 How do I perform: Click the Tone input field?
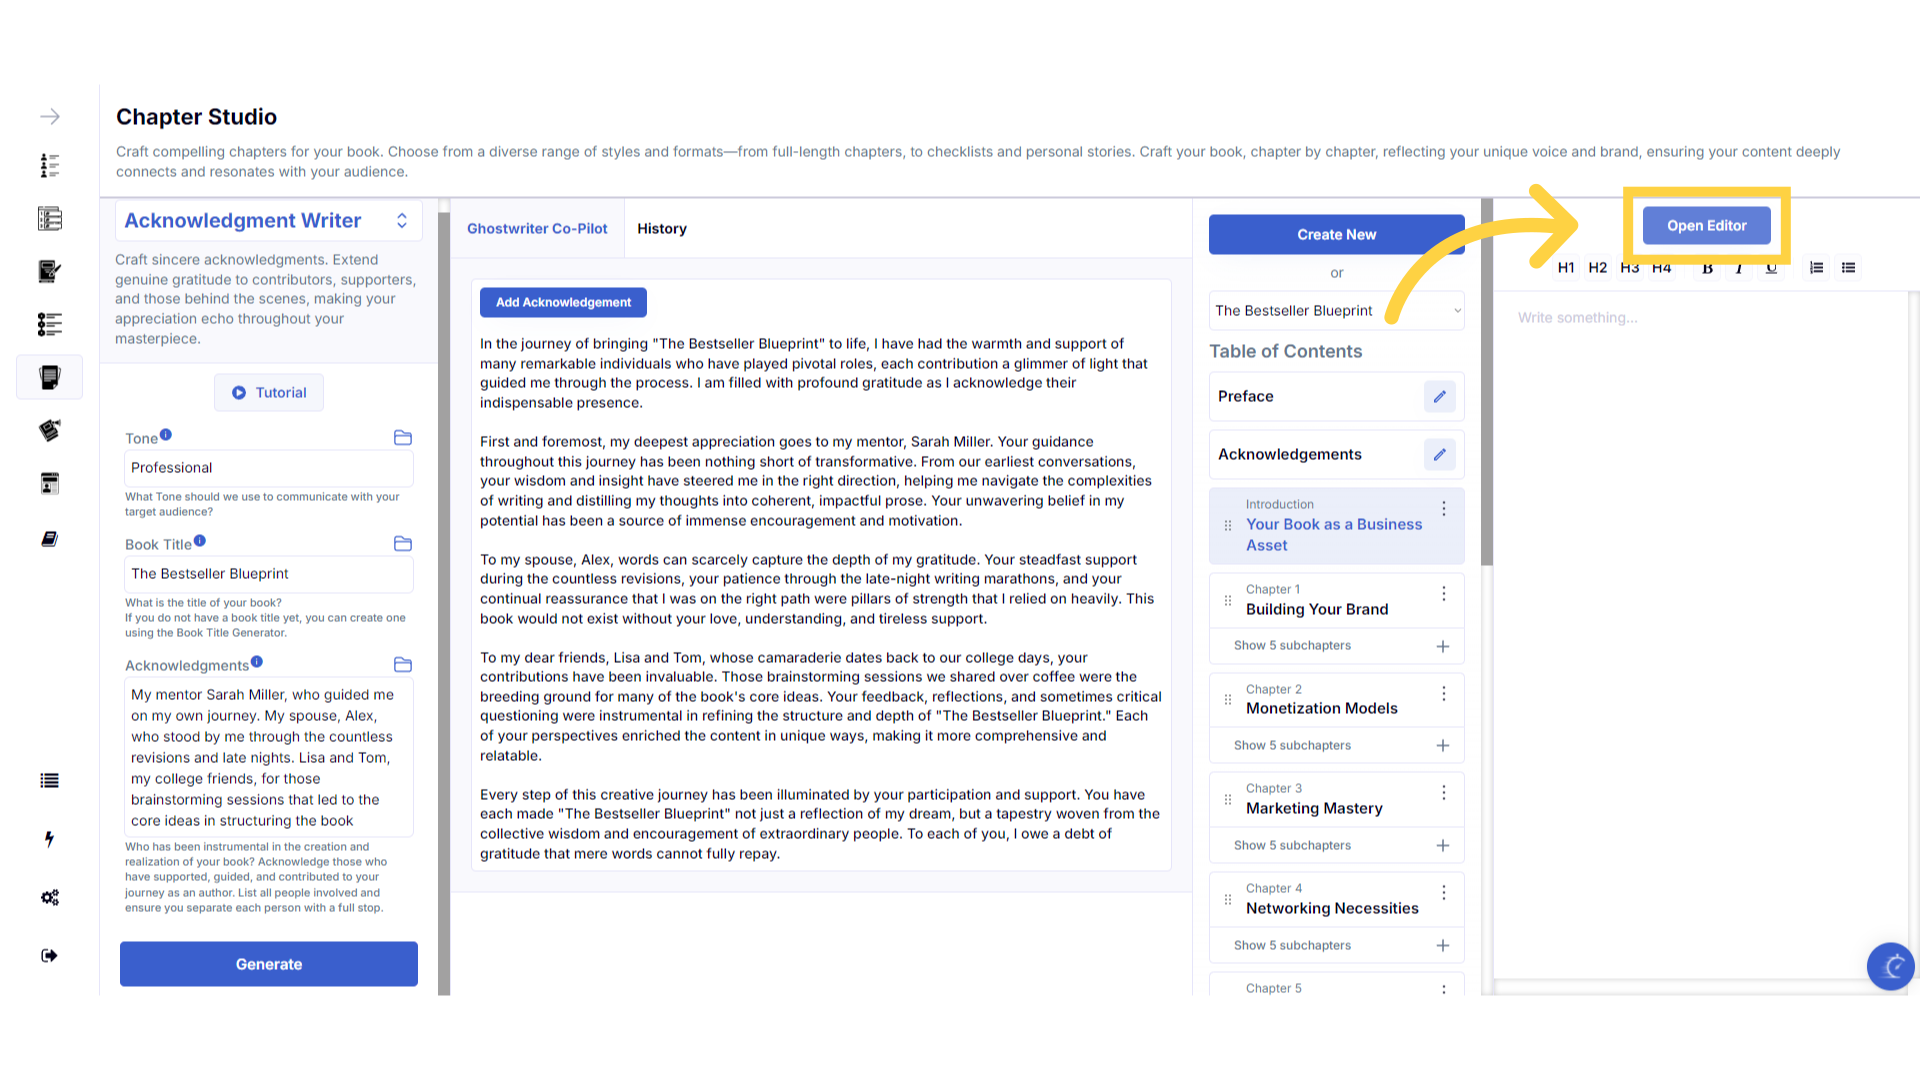[268, 468]
